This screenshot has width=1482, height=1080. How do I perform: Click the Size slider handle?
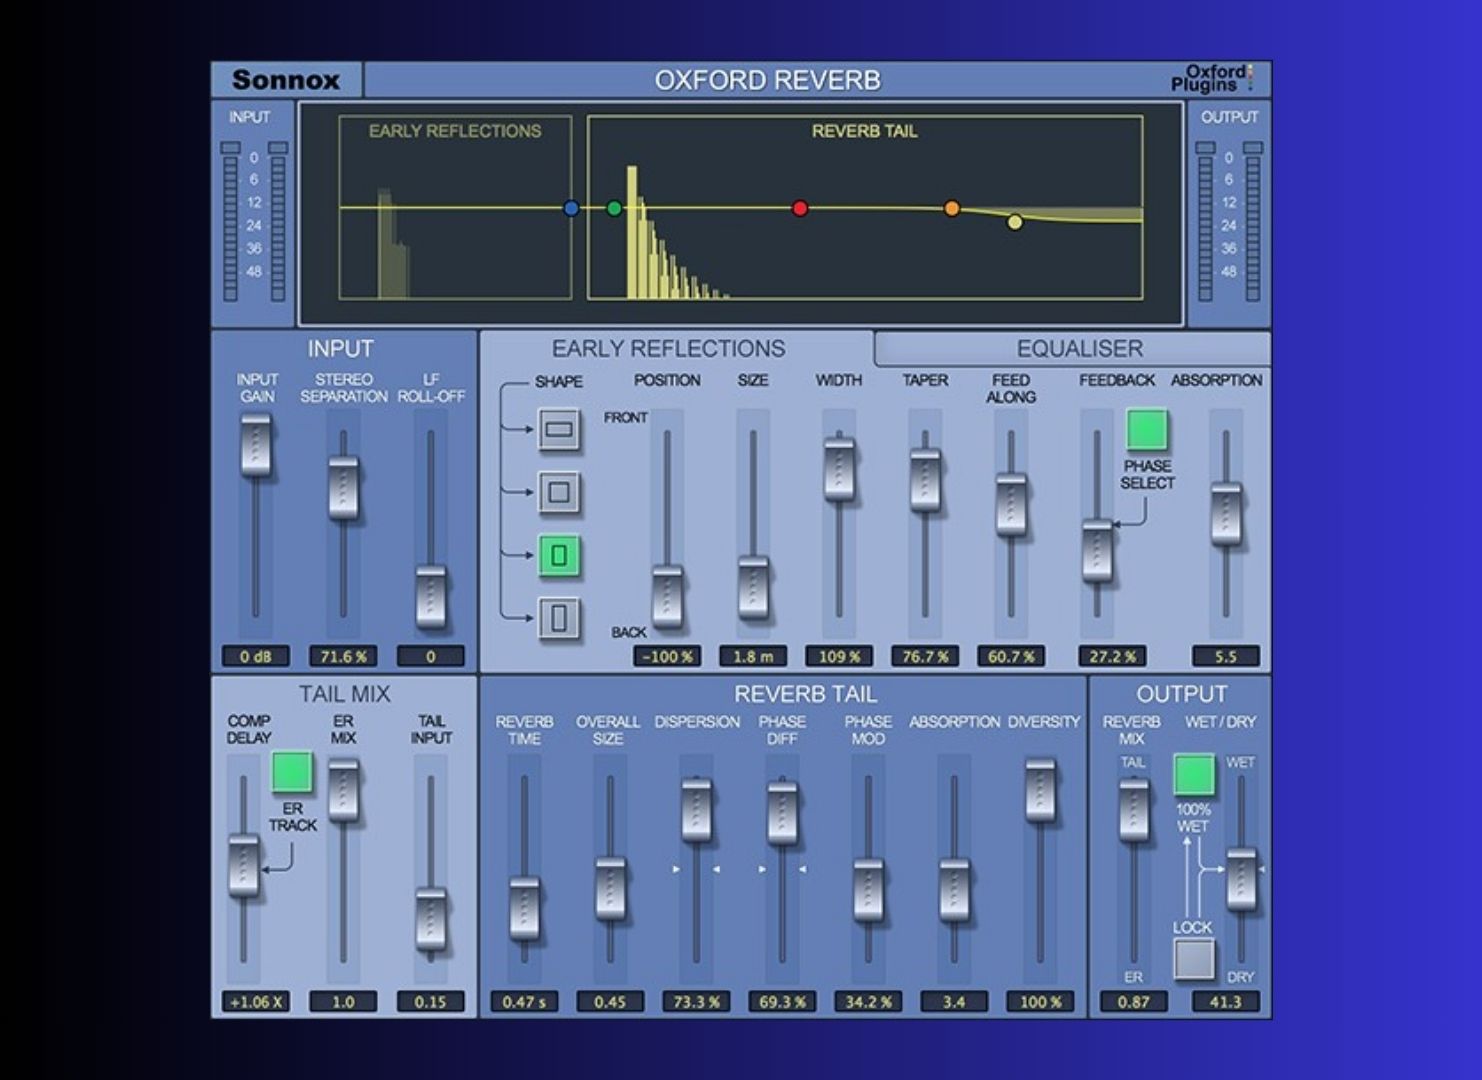point(753,587)
